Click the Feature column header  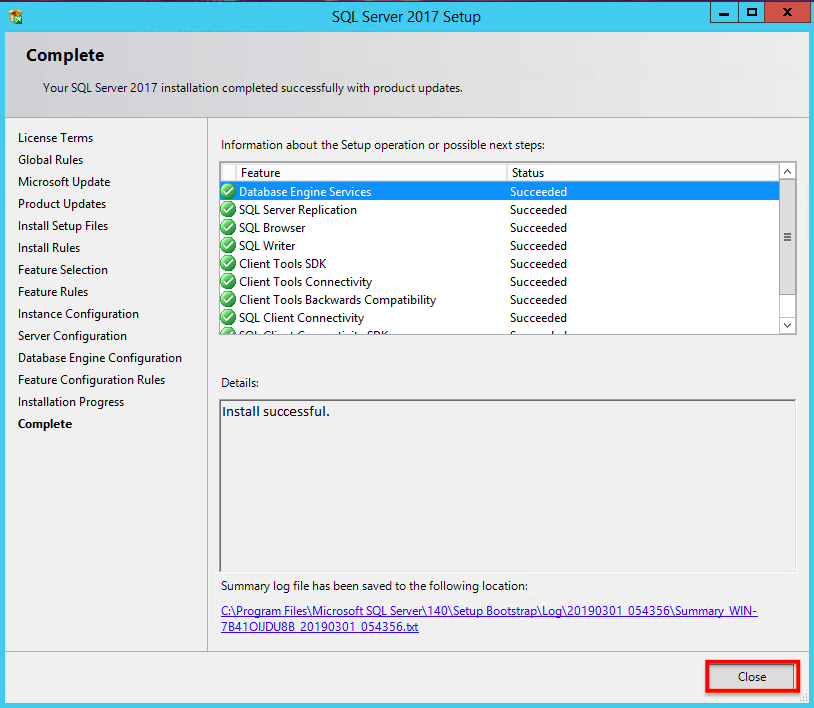[371, 173]
